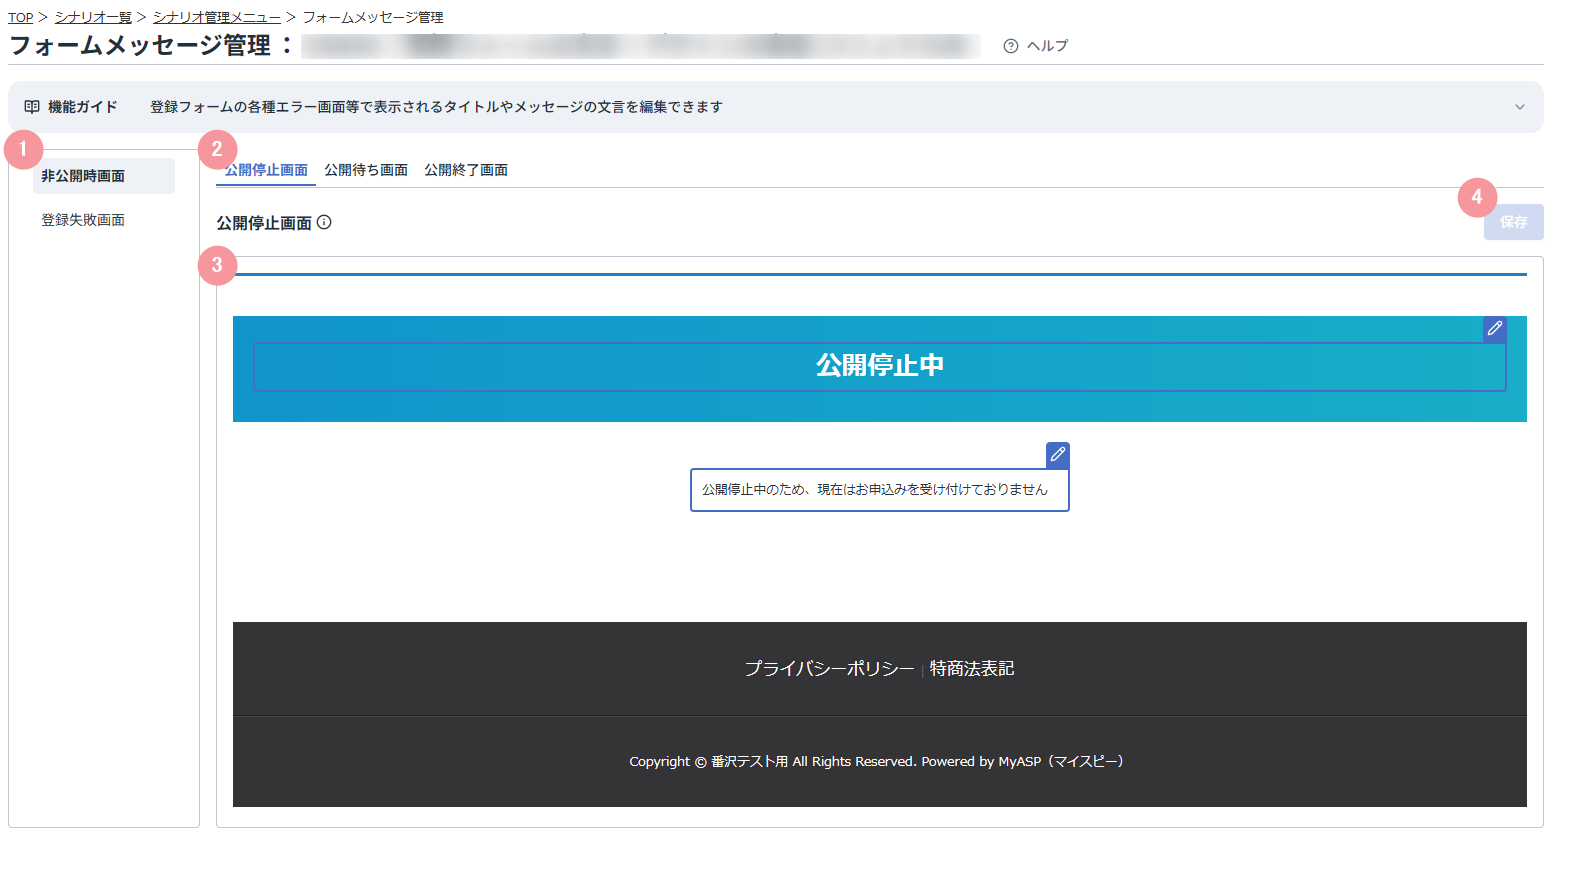Open 登録失敗画面 in the left sidebar

[83, 220]
